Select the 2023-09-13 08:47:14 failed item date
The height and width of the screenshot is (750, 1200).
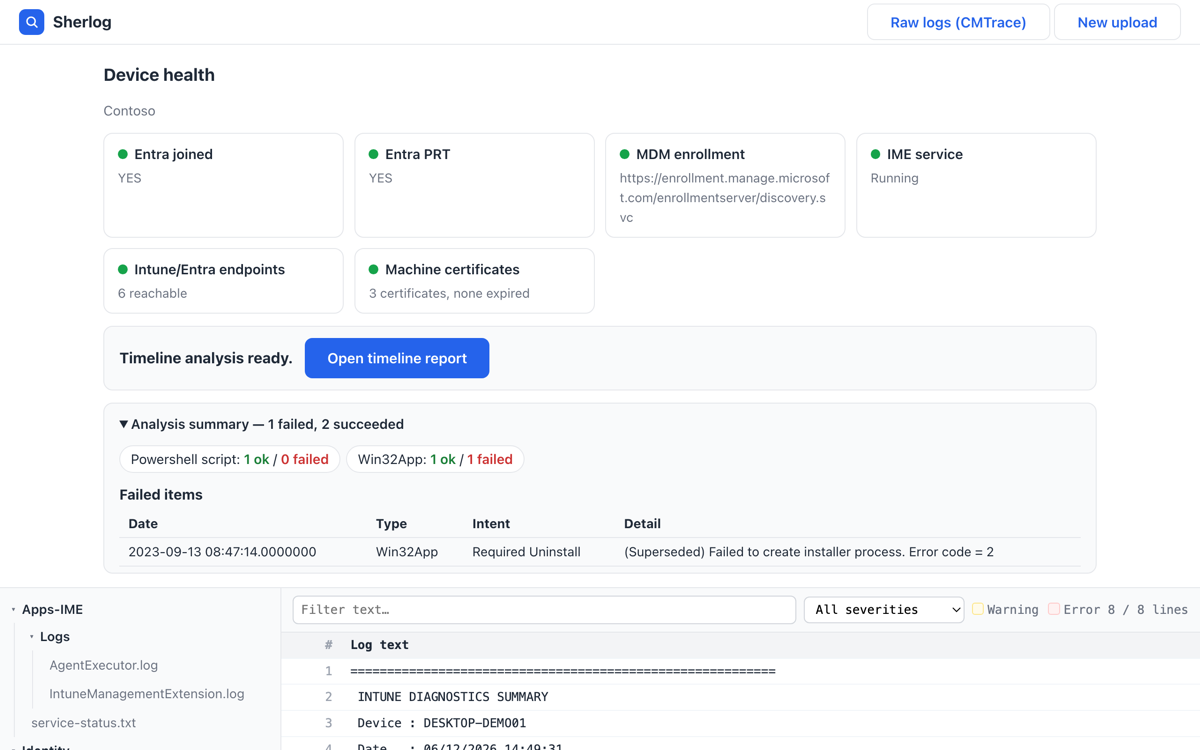pyautogui.click(x=222, y=552)
